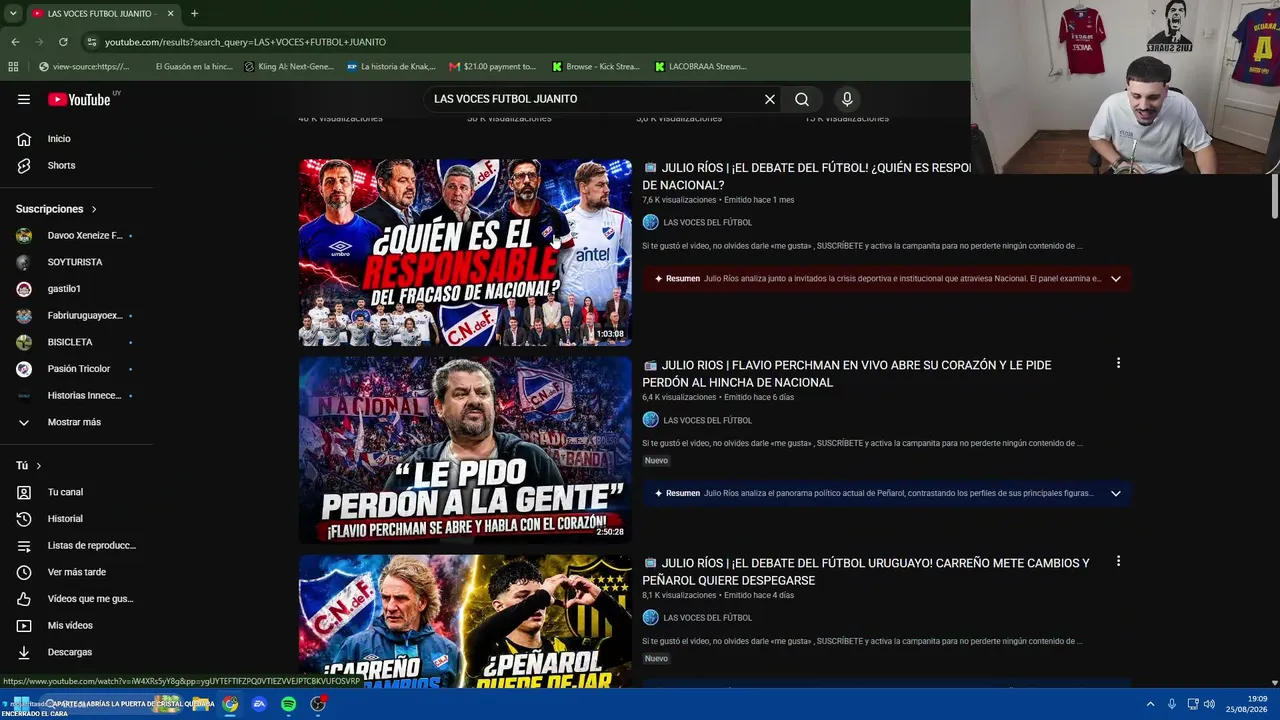Open a new browser tab
This screenshot has height=720, width=1280.
(x=194, y=13)
